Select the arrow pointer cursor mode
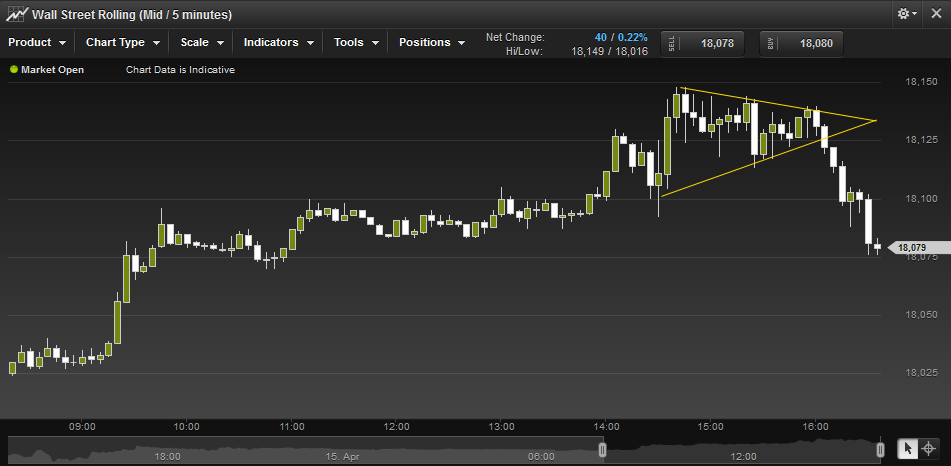951x466 pixels. pos(908,449)
